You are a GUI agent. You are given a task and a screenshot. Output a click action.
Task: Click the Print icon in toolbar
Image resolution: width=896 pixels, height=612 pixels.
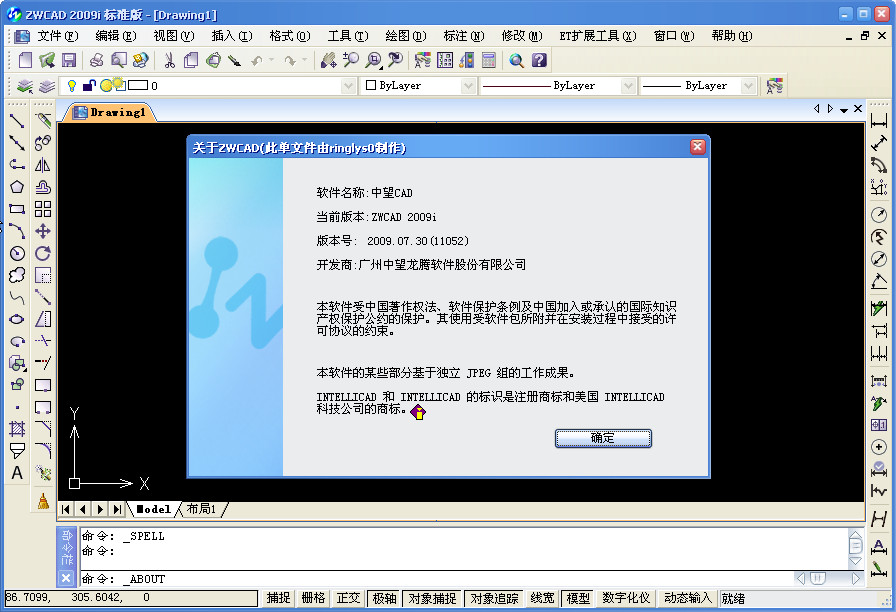[x=97, y=60]
